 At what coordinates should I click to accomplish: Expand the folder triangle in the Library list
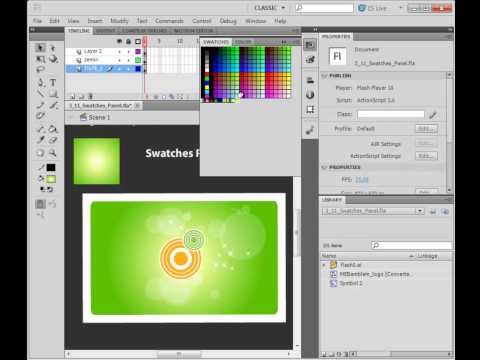324,265
